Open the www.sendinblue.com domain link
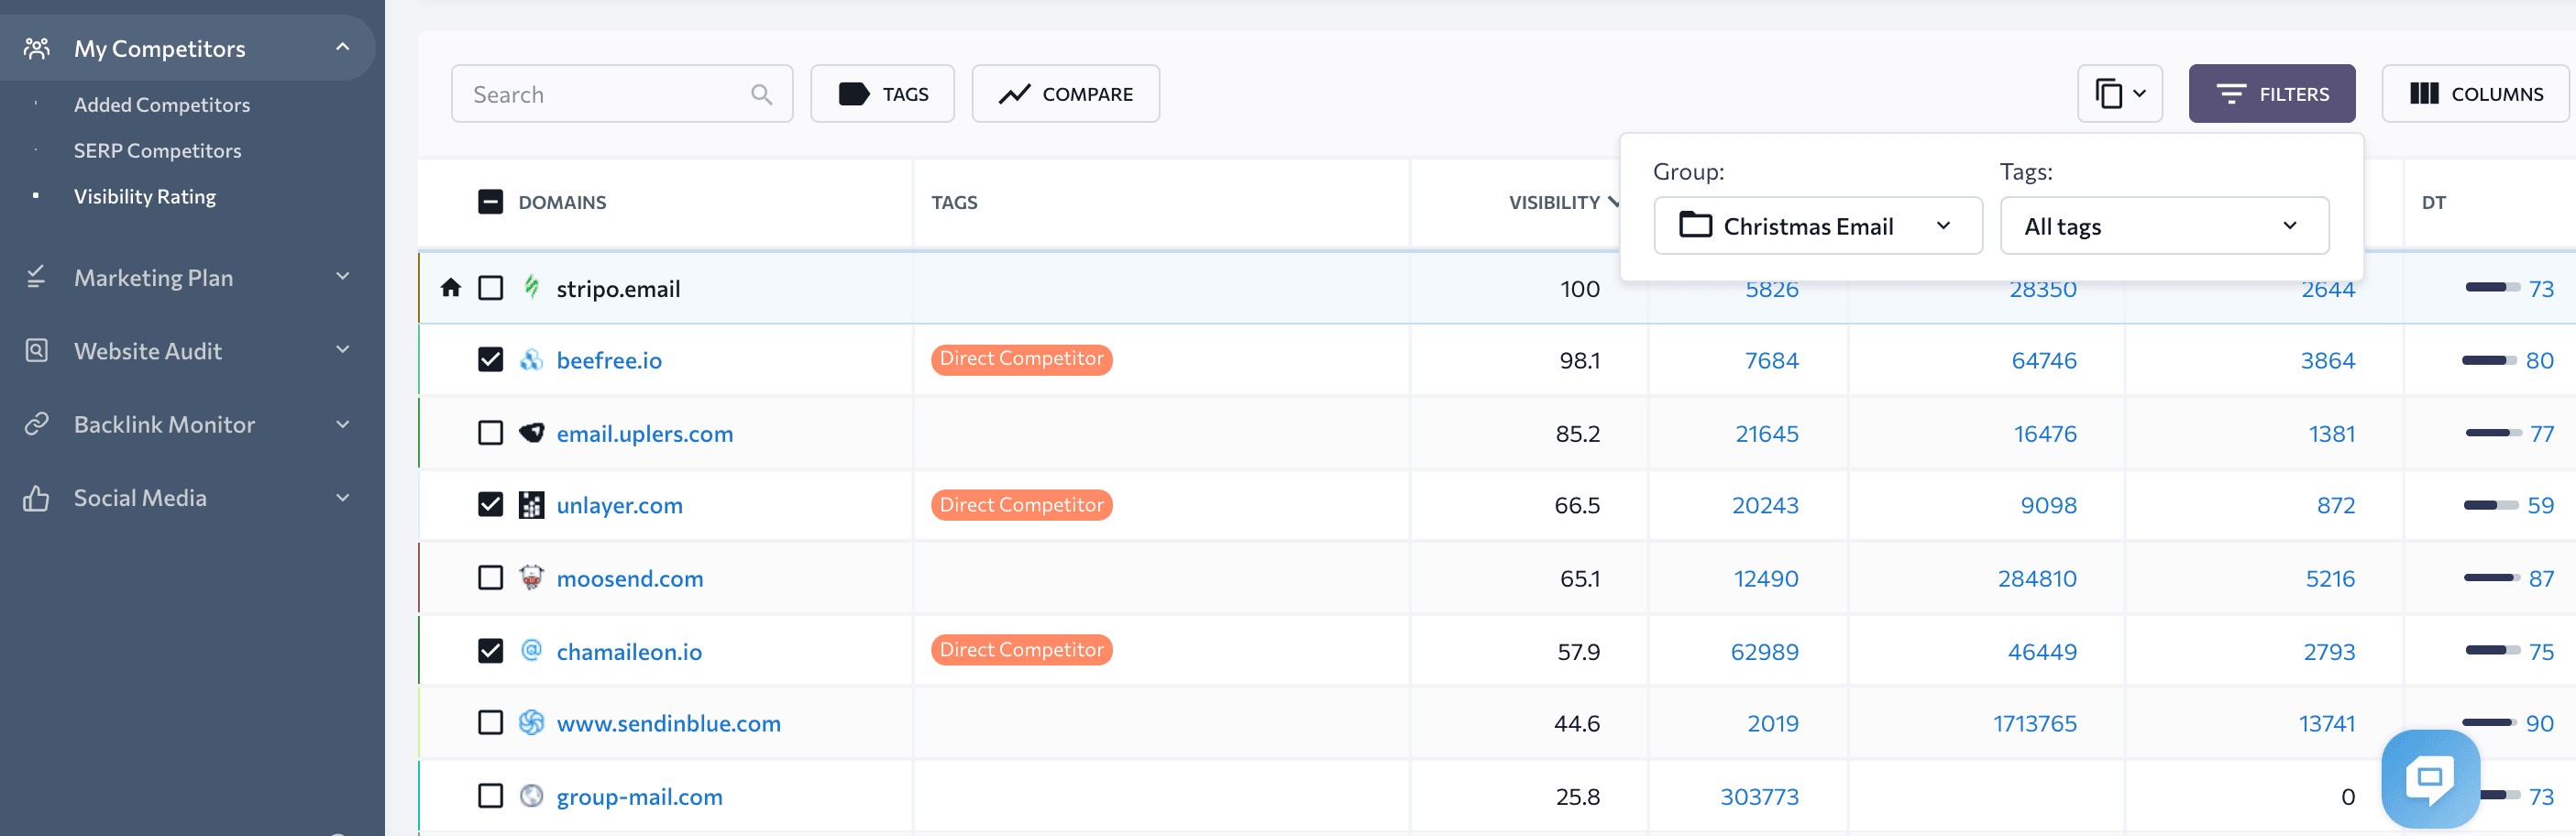 [x=668, y=723]
